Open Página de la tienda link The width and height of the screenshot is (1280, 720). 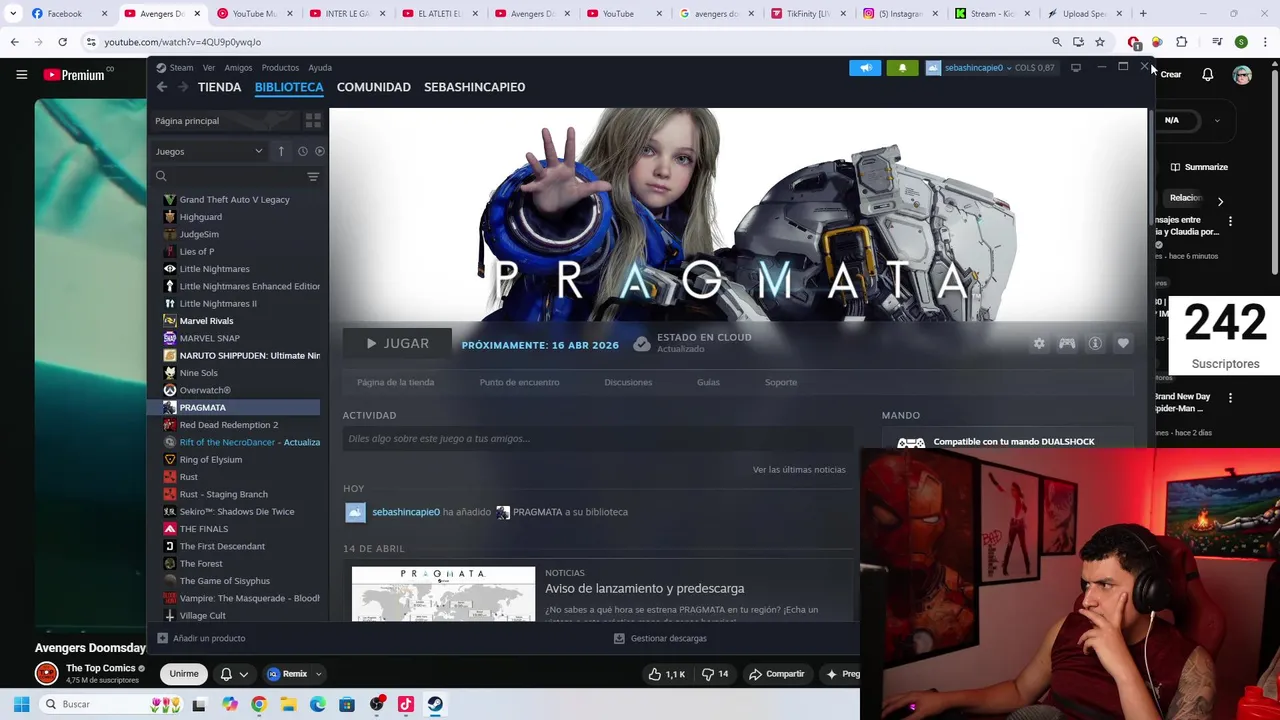(395, 382)
